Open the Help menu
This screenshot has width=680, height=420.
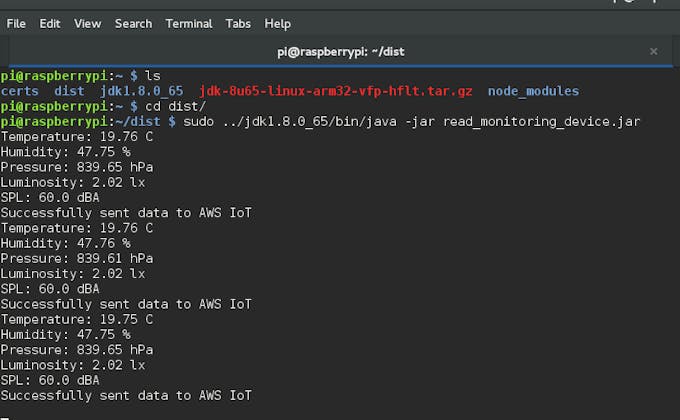click(x=278, y=23)
